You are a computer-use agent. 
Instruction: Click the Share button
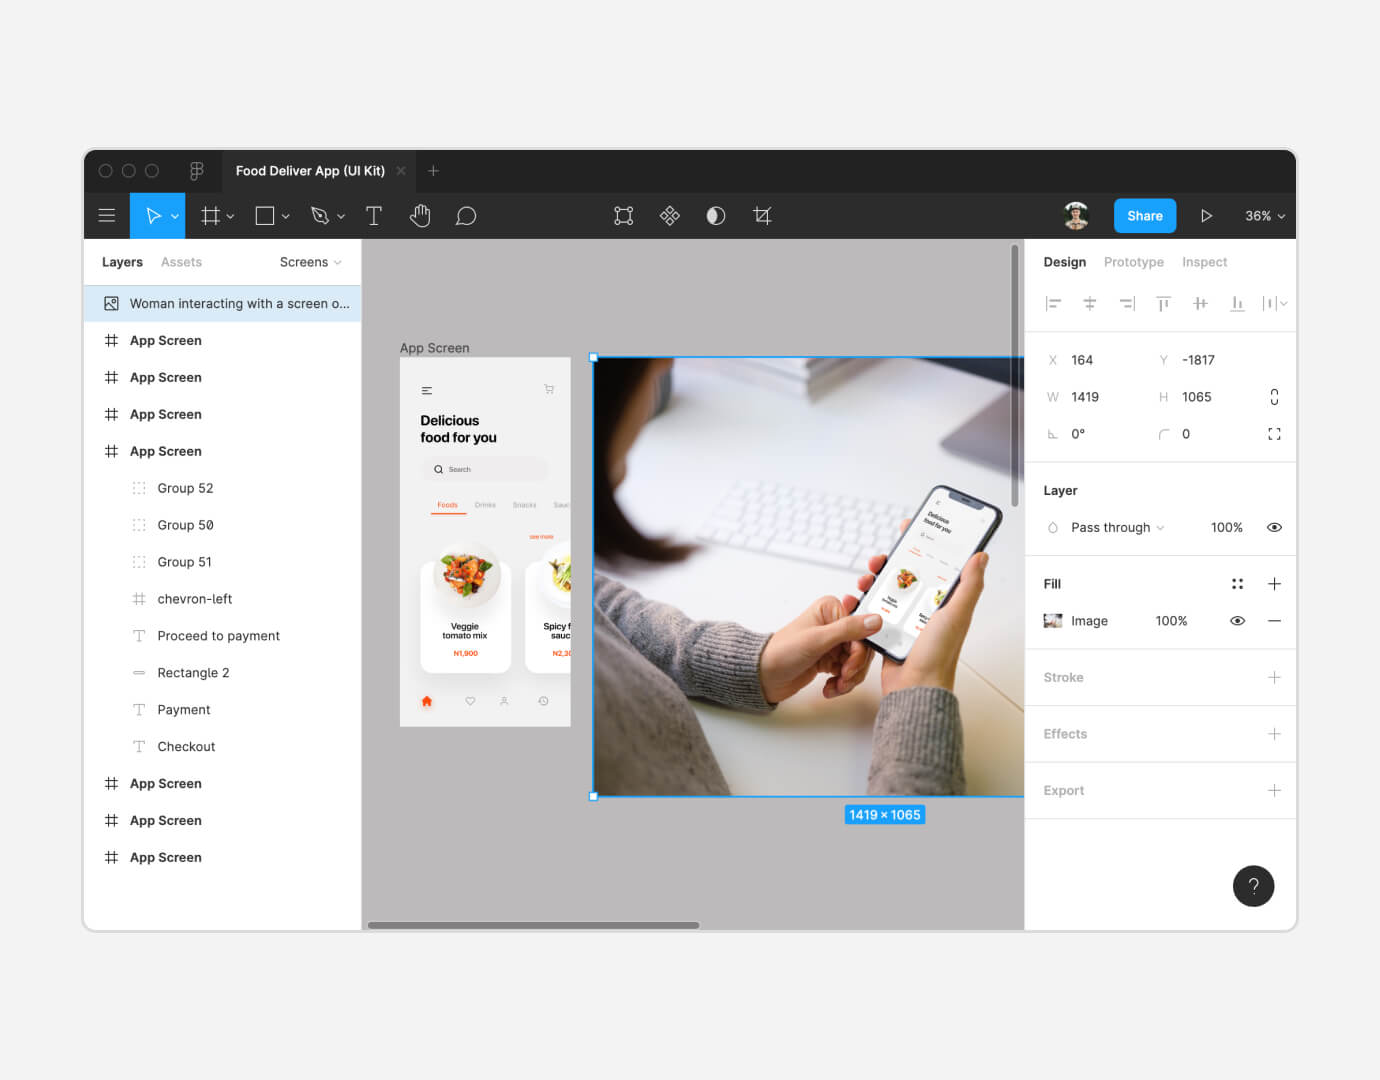(x=1144, y=215)
